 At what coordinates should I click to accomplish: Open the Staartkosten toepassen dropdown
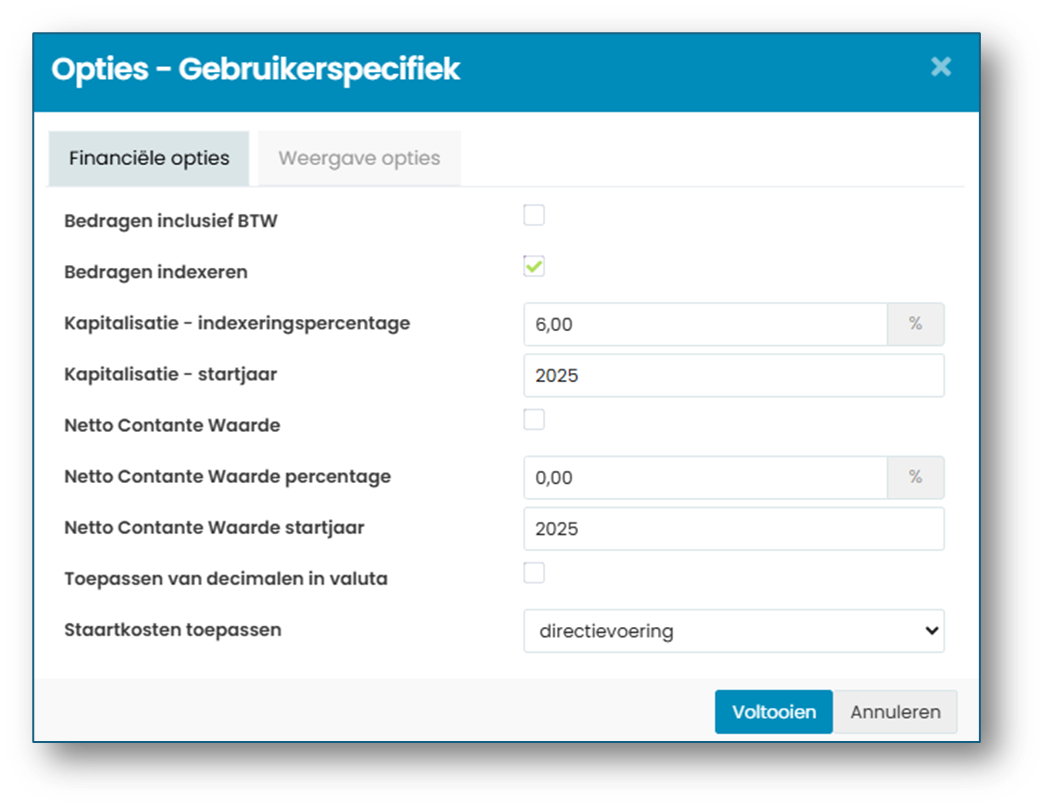coord(734,630)
